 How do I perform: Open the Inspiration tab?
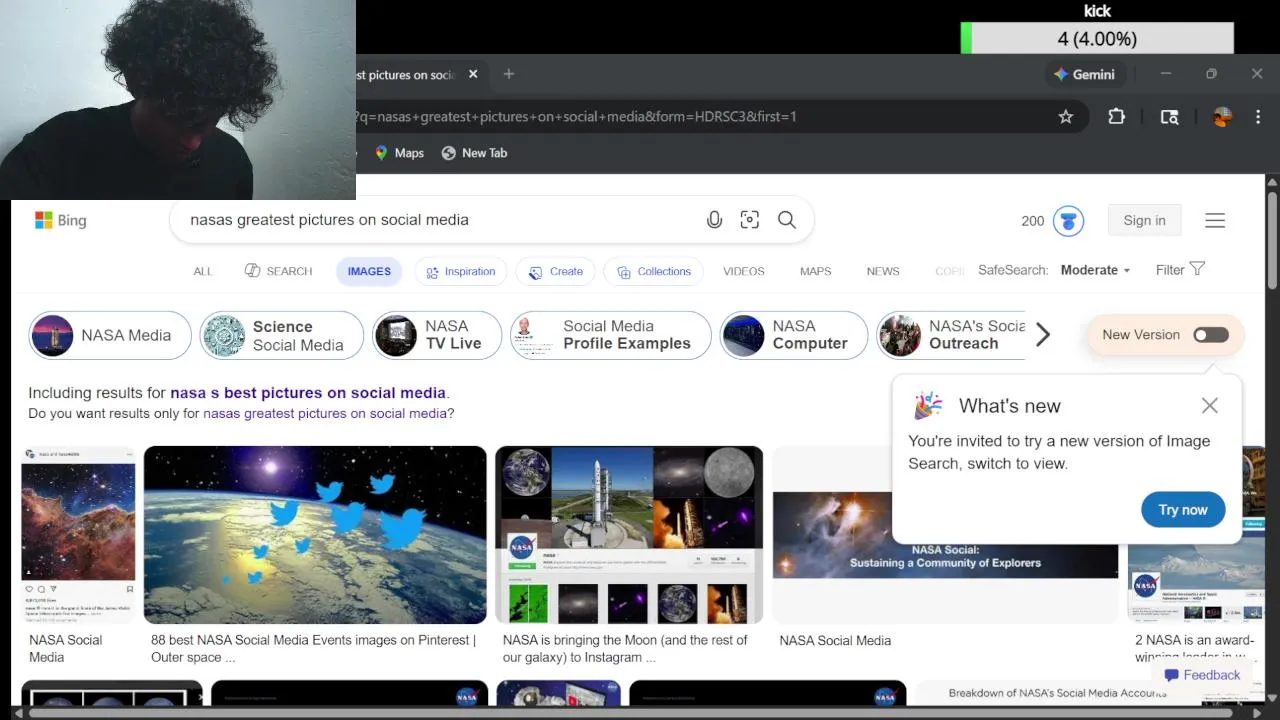coord(461,271)
